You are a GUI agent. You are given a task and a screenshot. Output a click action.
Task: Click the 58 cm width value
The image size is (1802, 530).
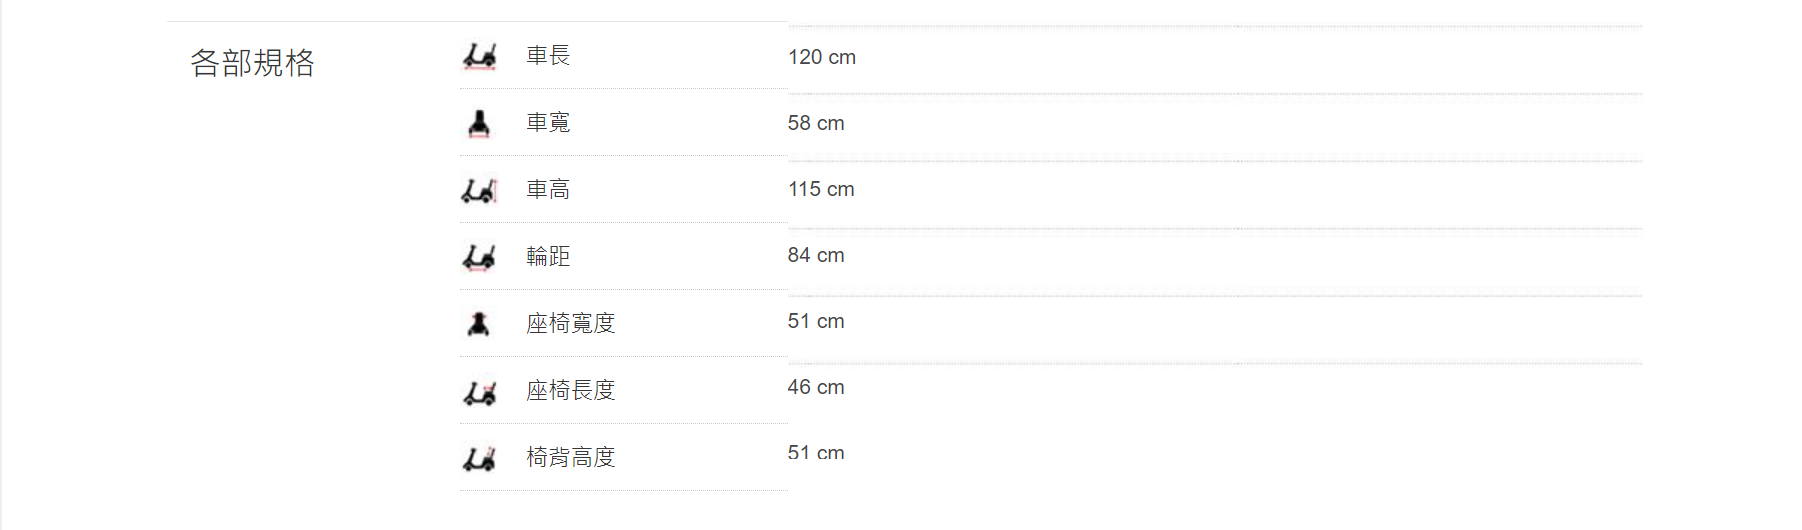pos(816,123)
